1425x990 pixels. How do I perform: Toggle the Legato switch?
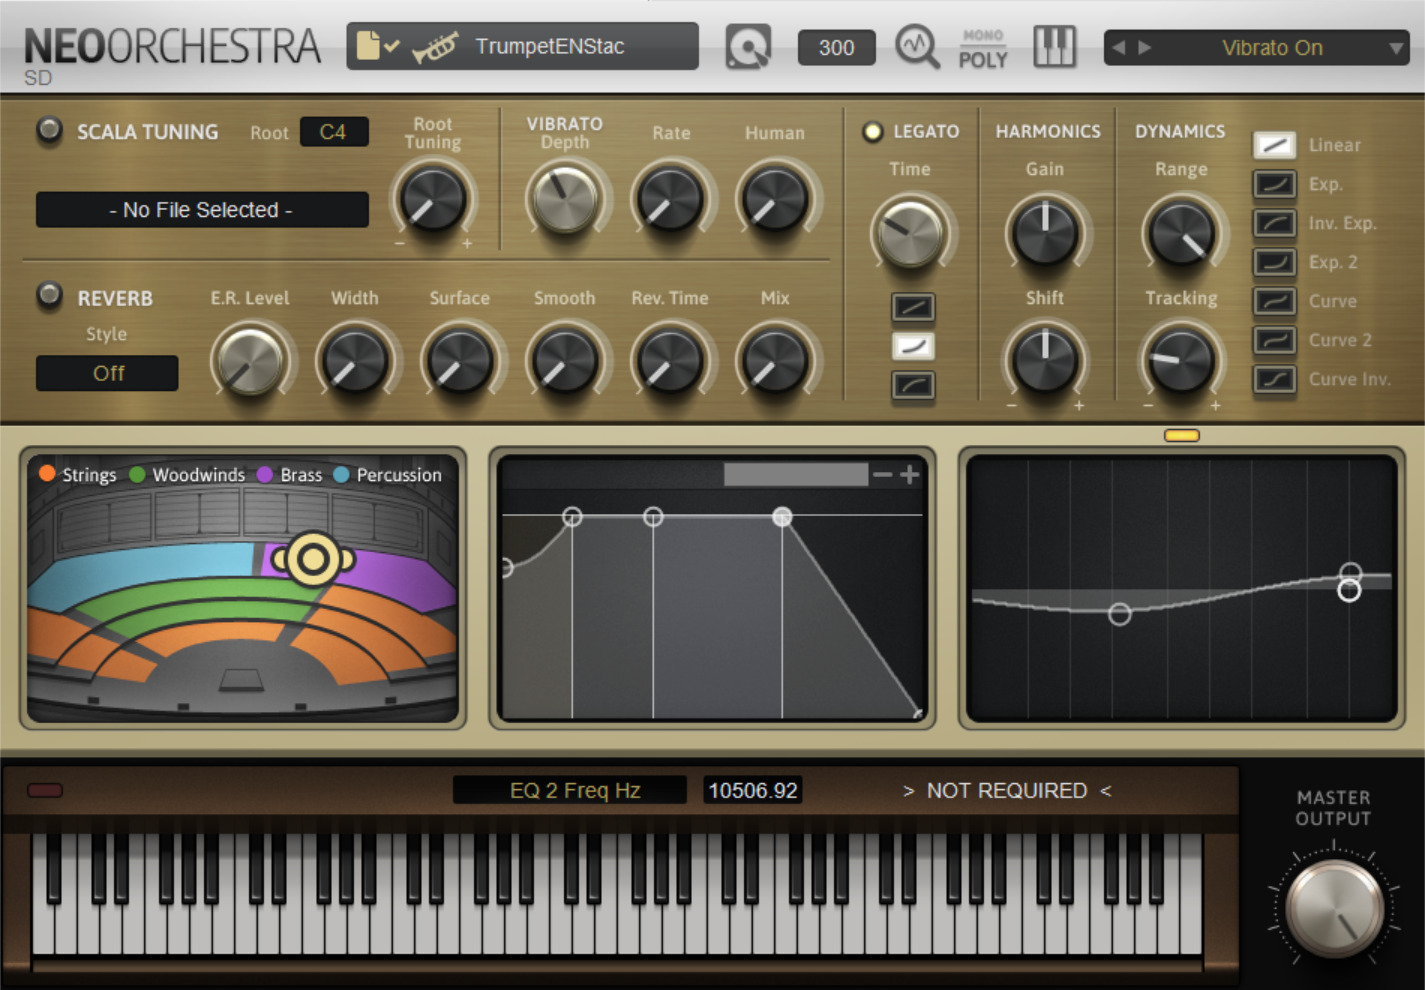[873, 131]
